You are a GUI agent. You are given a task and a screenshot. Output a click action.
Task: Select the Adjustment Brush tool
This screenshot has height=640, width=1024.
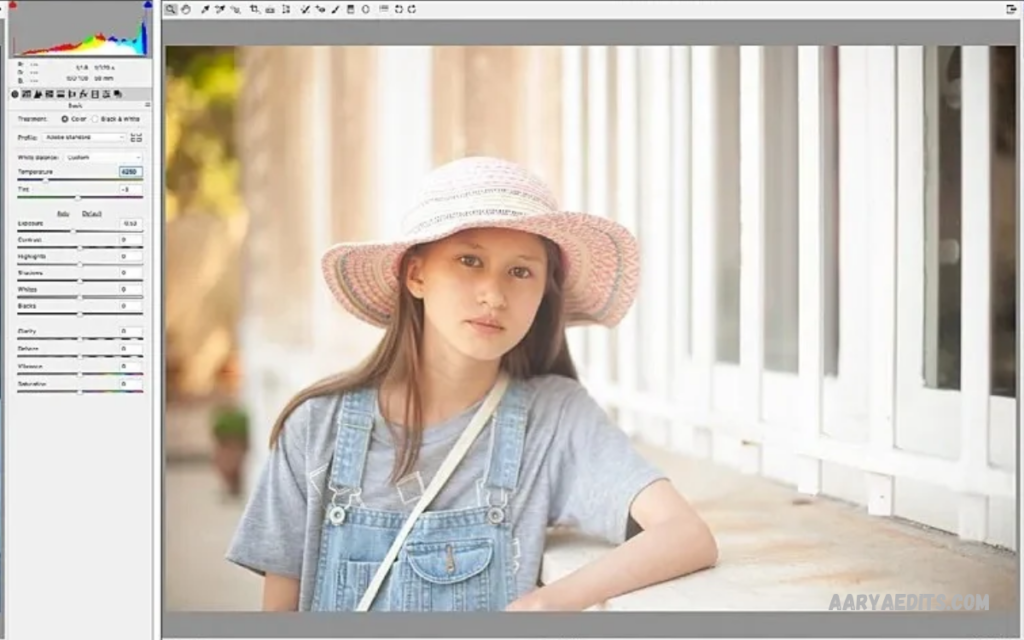[336, 9]
